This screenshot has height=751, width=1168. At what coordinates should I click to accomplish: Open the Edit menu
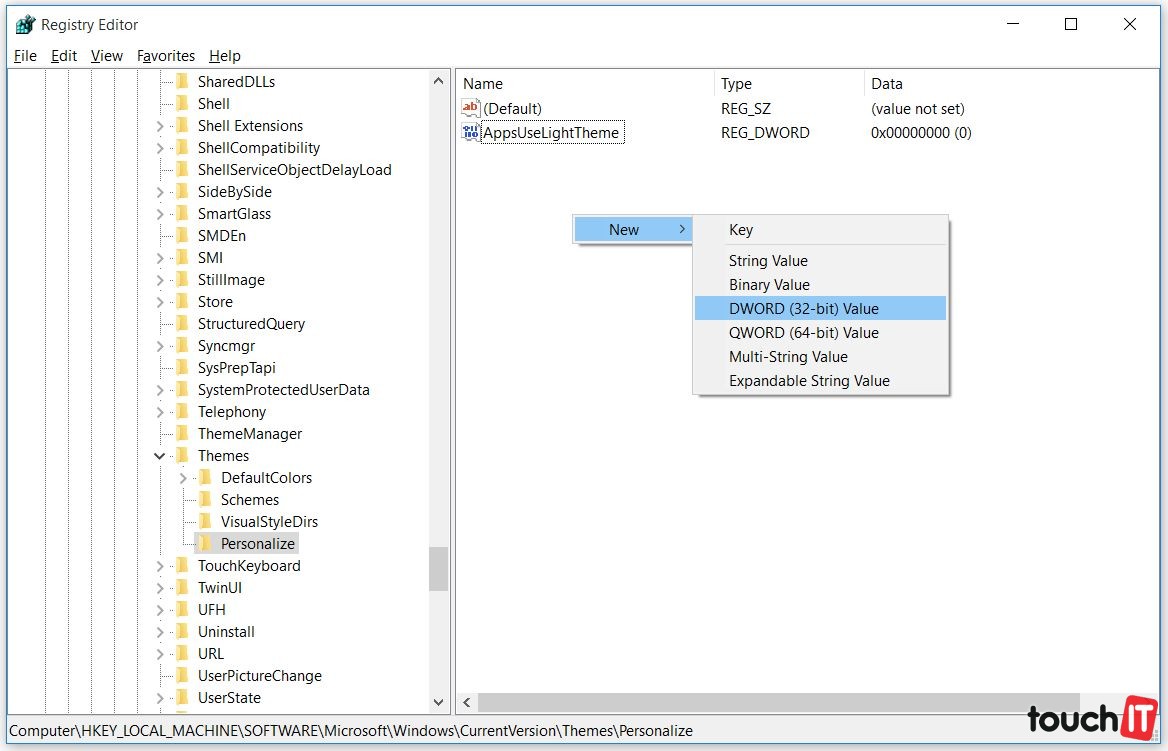(64, 56)
